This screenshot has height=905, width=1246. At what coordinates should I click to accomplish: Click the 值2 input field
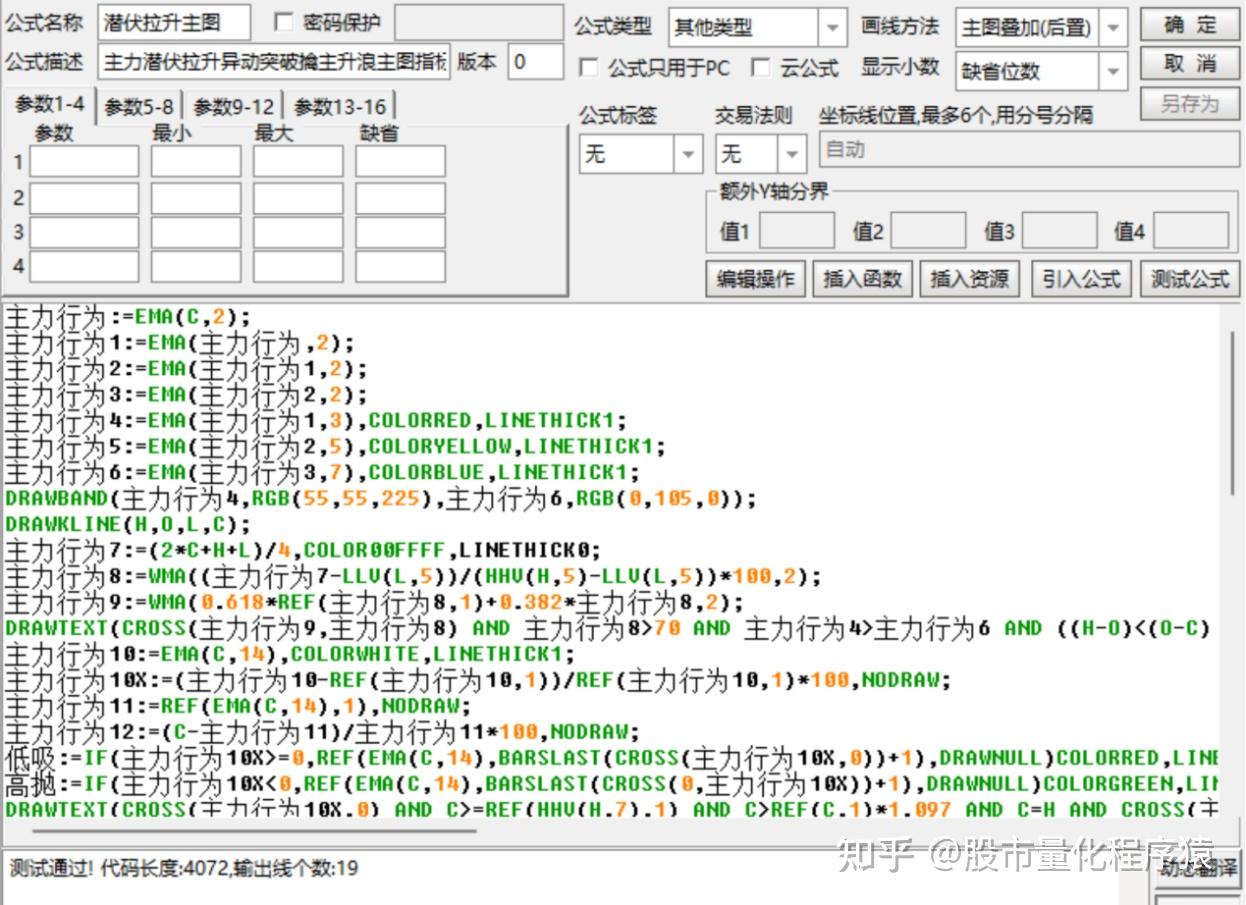[928, 230]
